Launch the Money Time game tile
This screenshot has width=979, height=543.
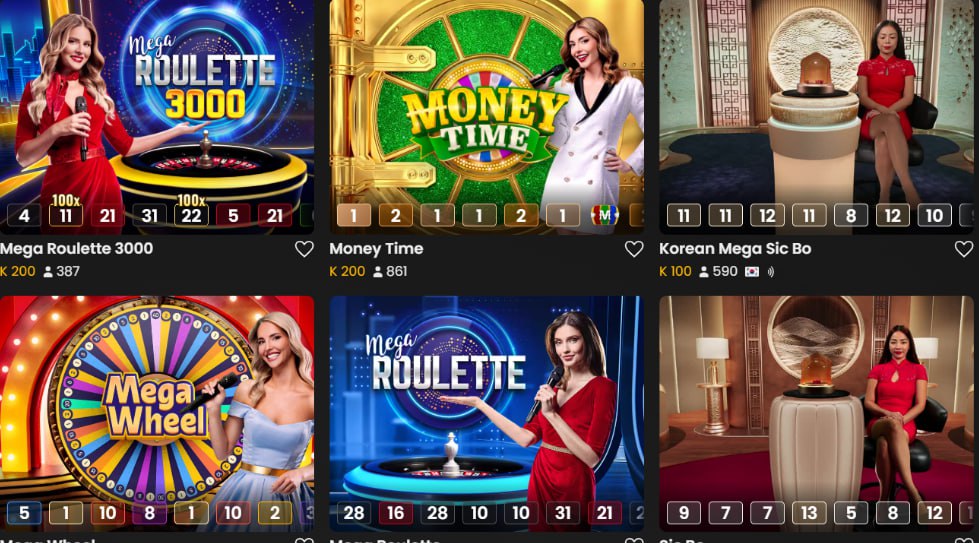pyautogui.click(x=486, y=117)
